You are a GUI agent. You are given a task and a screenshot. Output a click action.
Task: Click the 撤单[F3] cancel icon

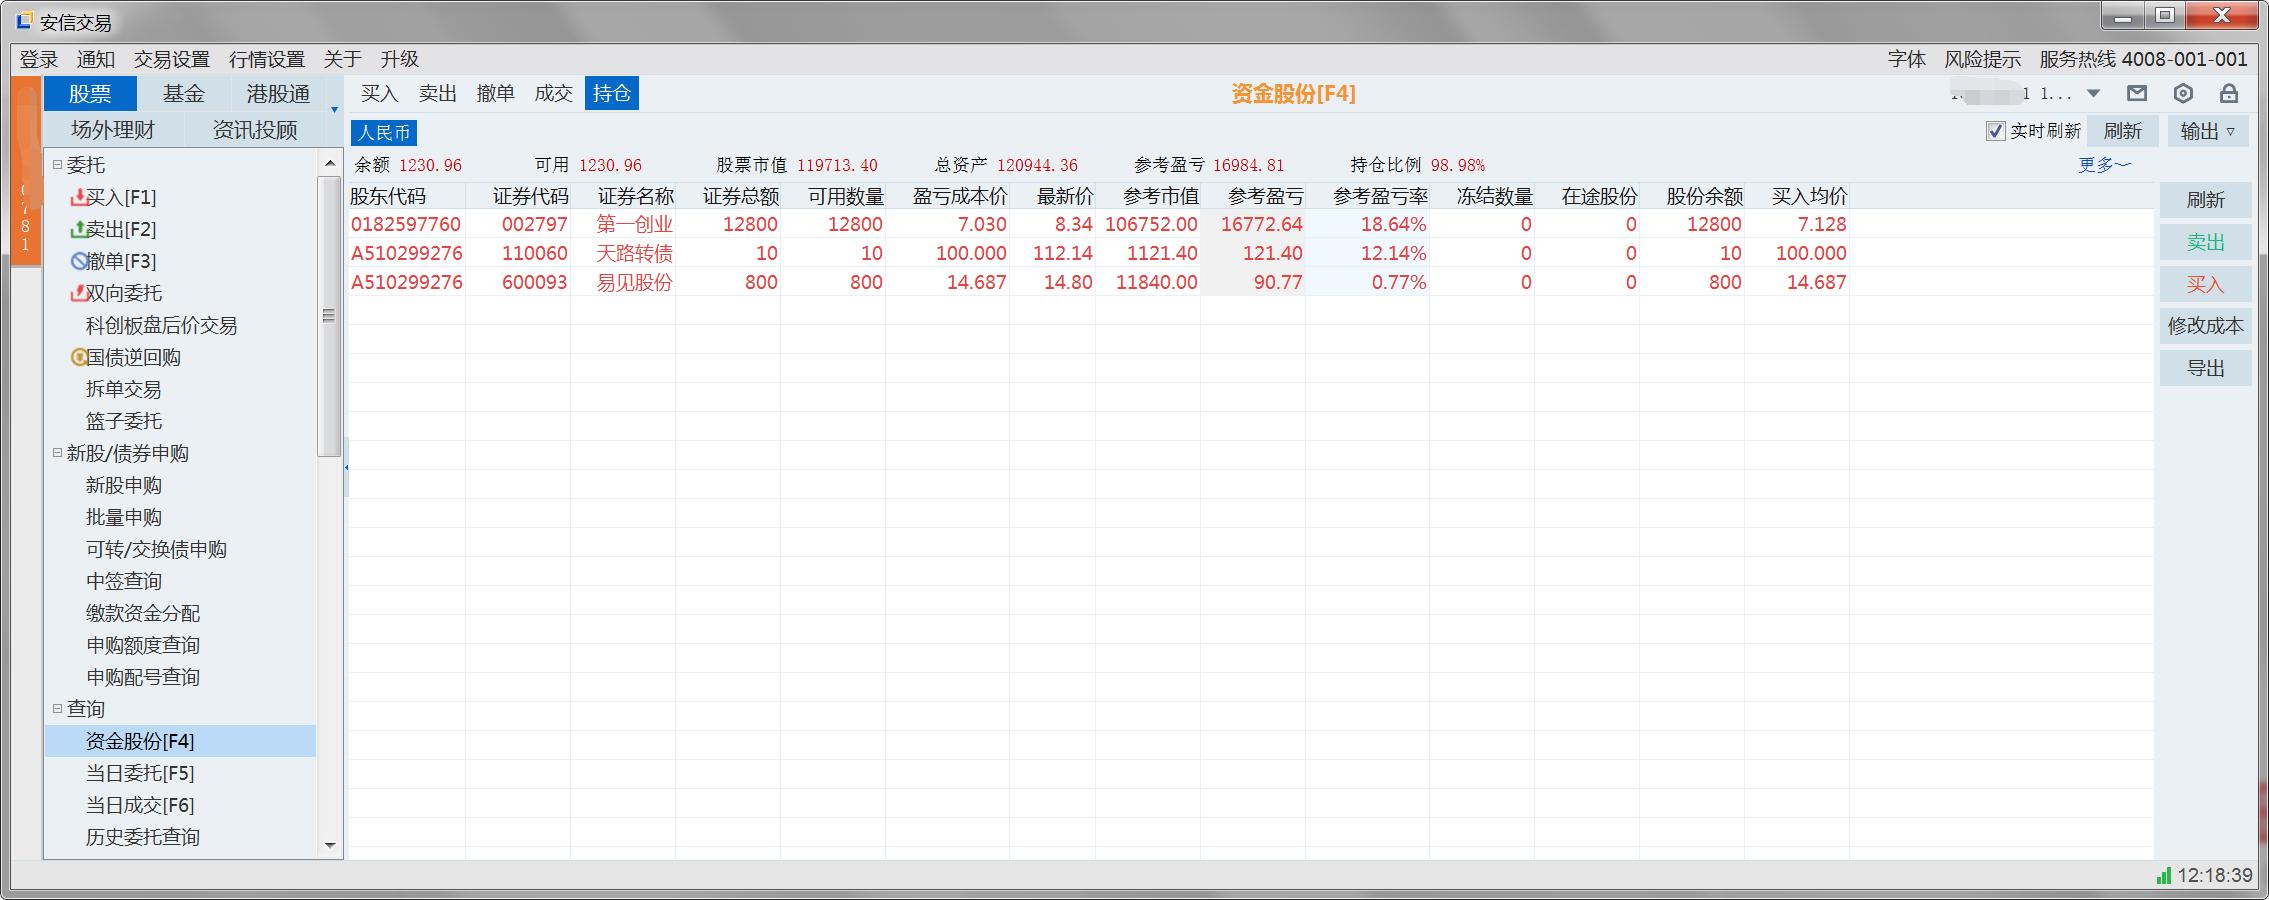[79, 261]
